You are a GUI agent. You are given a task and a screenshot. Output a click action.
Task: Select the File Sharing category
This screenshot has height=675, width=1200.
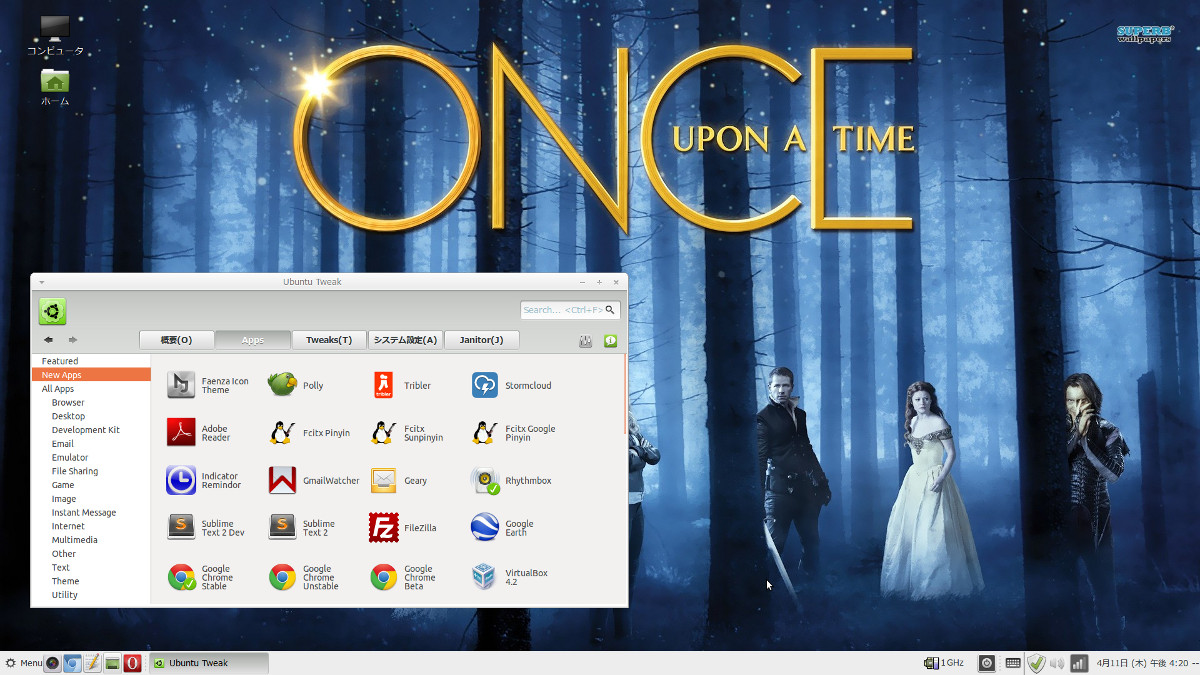(91, 471)
